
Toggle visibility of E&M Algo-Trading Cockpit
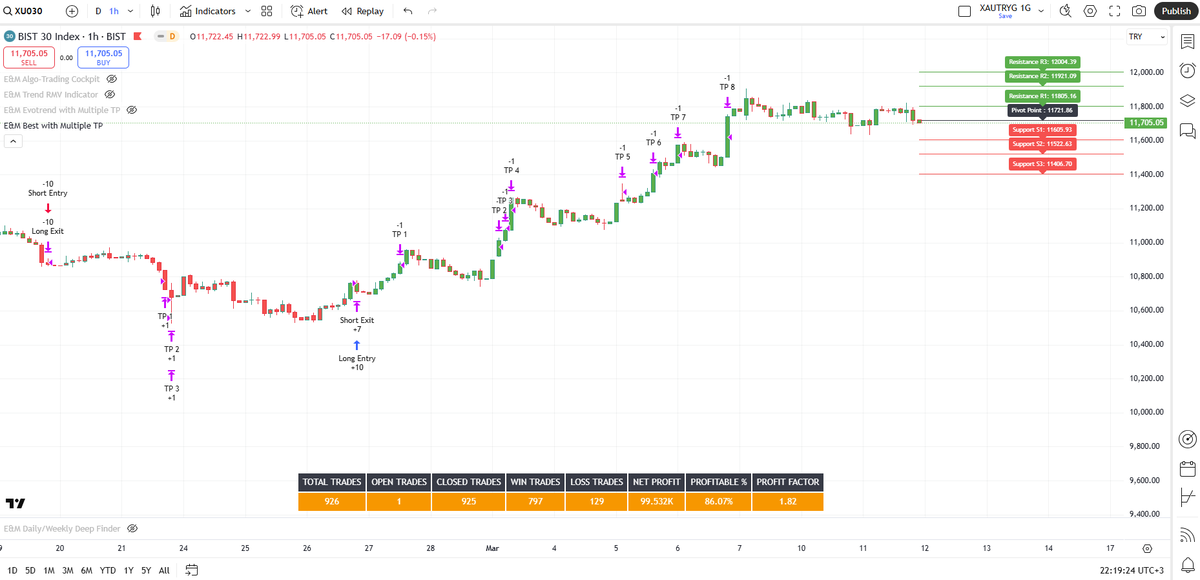pos(112,78)
